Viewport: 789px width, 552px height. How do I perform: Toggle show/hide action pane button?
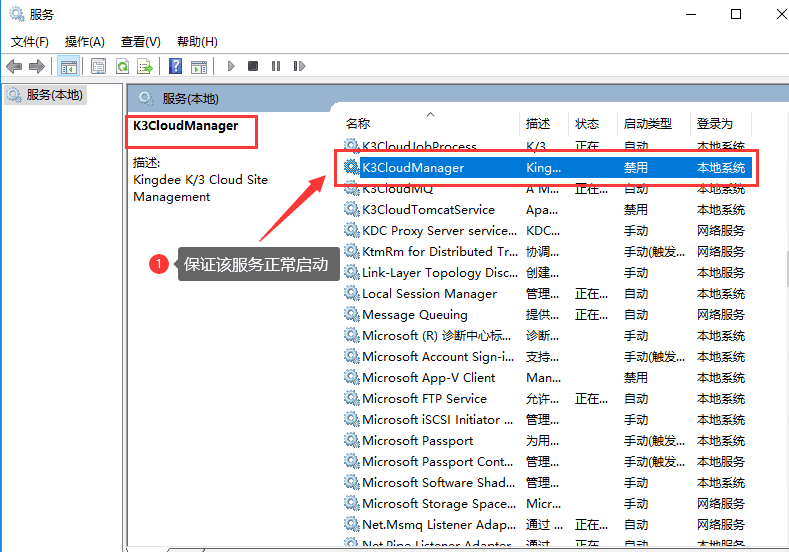(199, 67)
